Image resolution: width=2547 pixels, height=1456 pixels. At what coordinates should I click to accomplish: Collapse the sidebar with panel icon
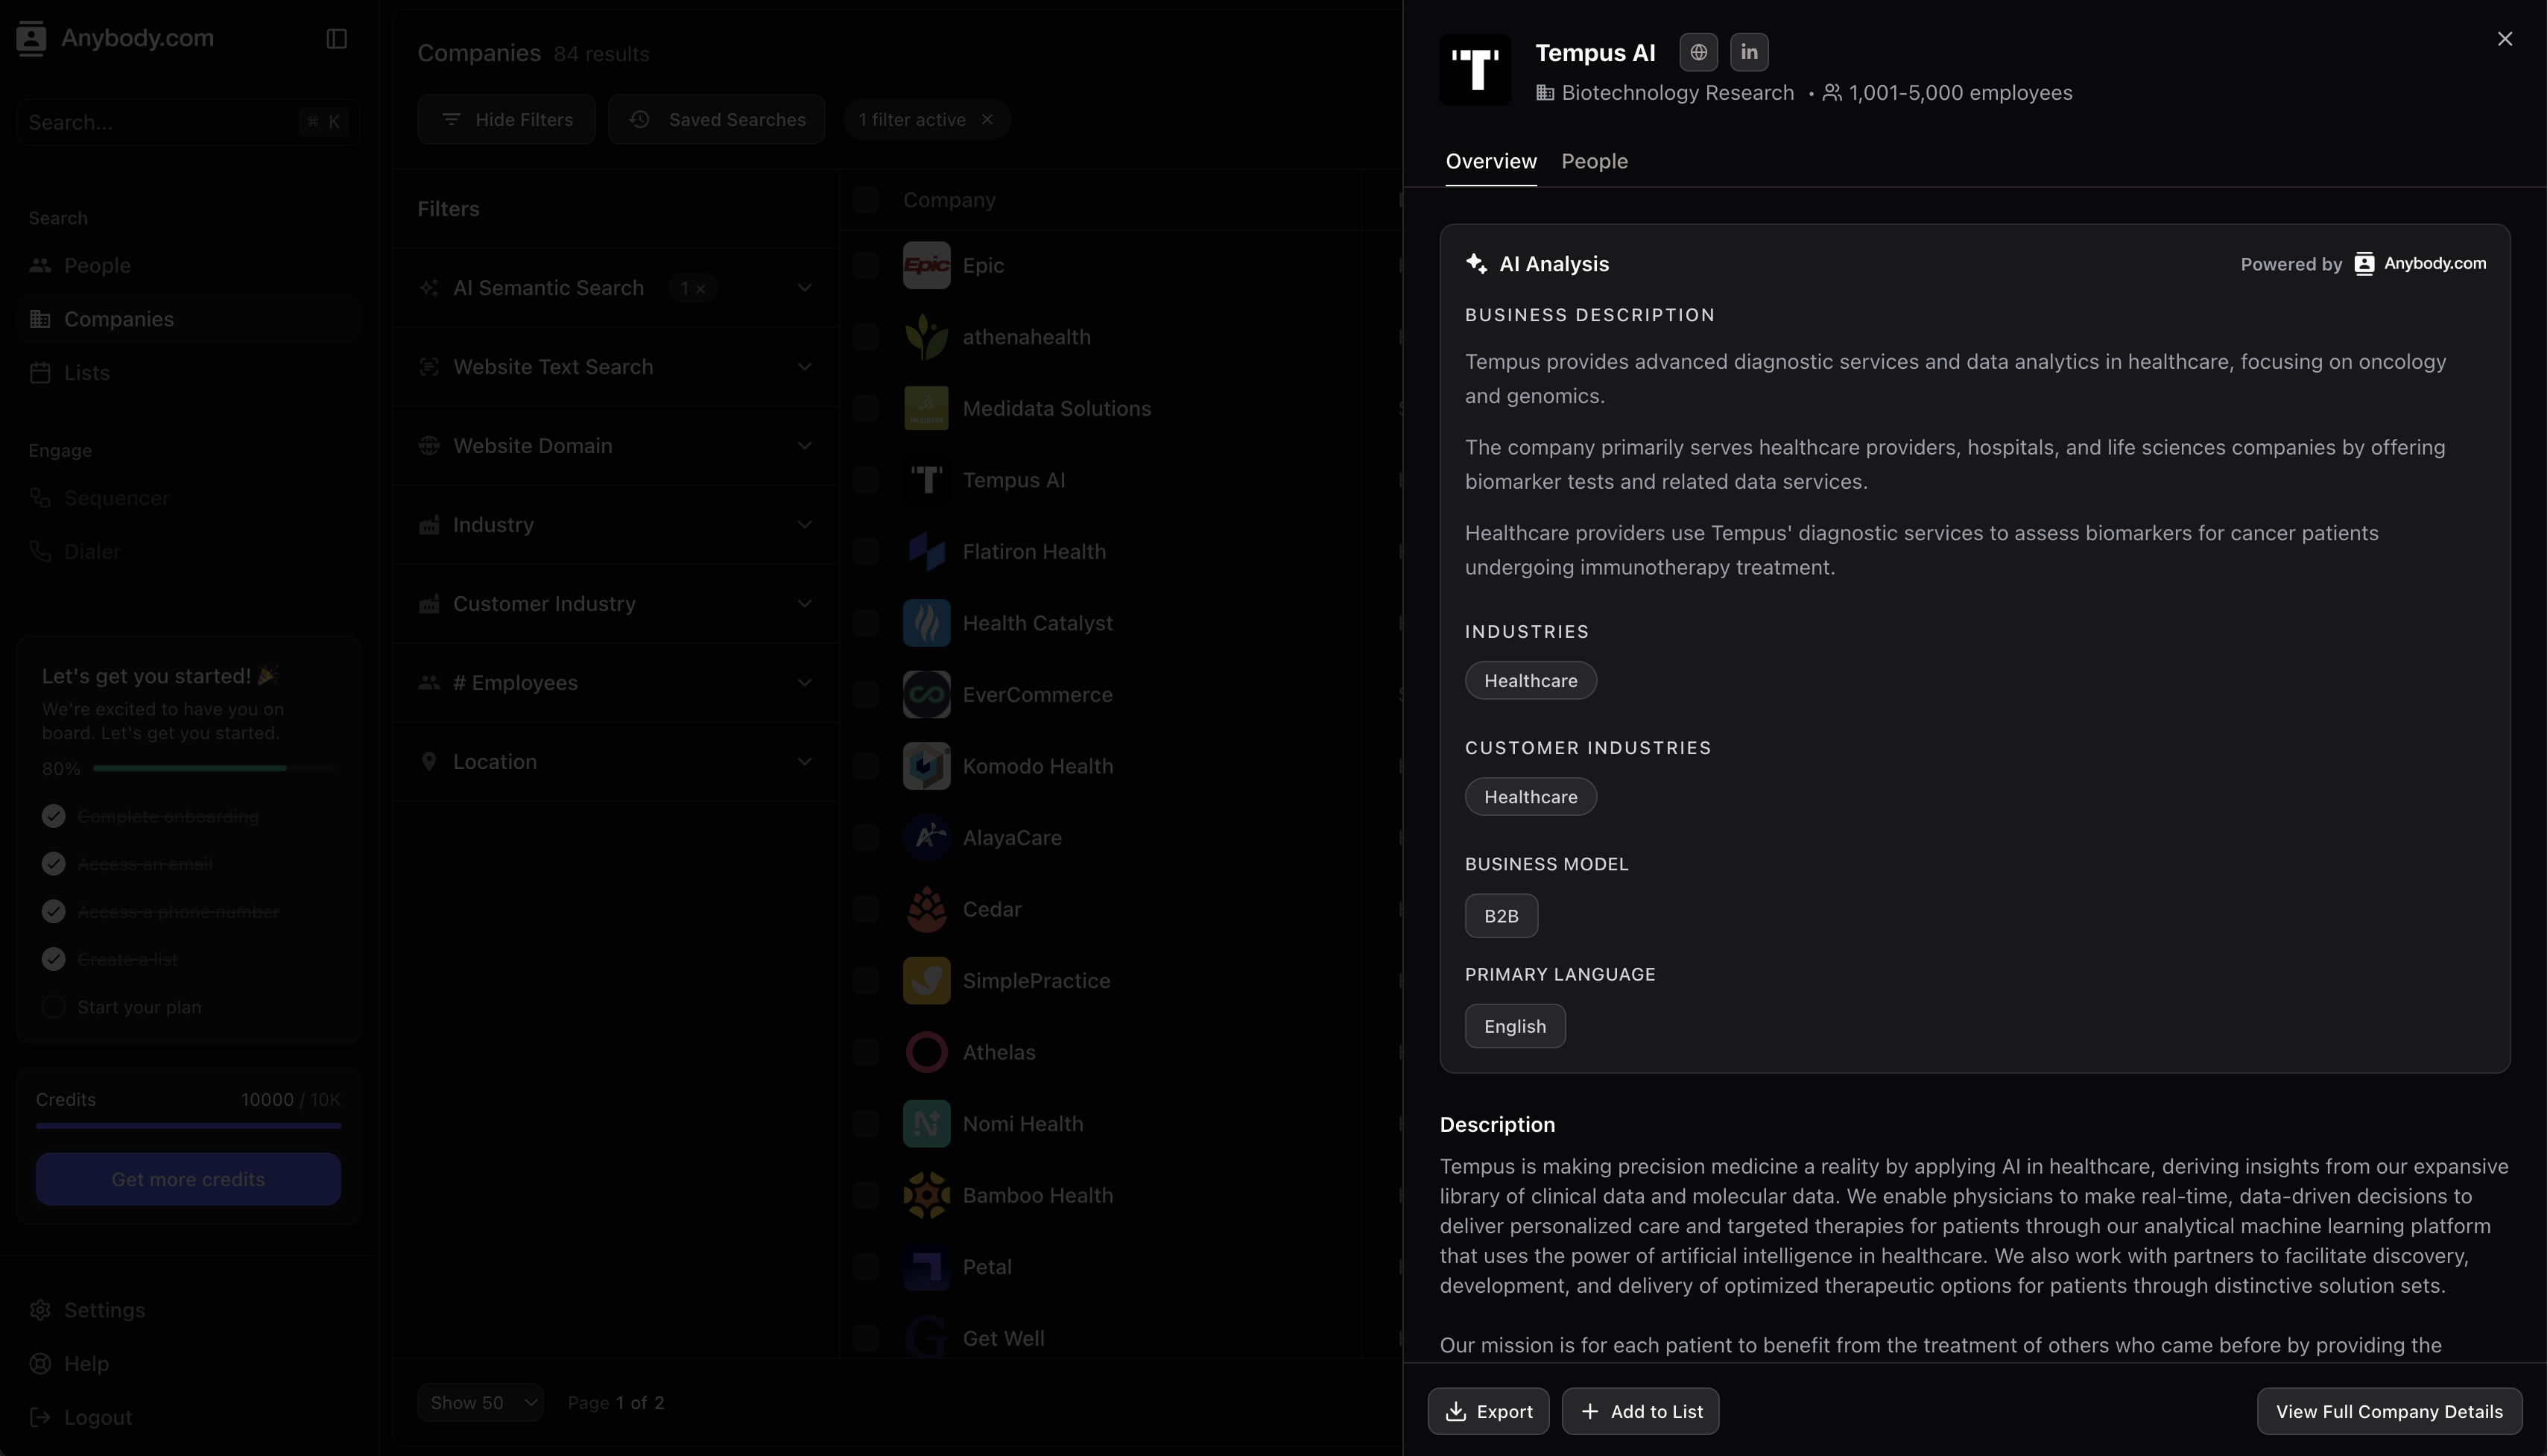pos(336,38)
